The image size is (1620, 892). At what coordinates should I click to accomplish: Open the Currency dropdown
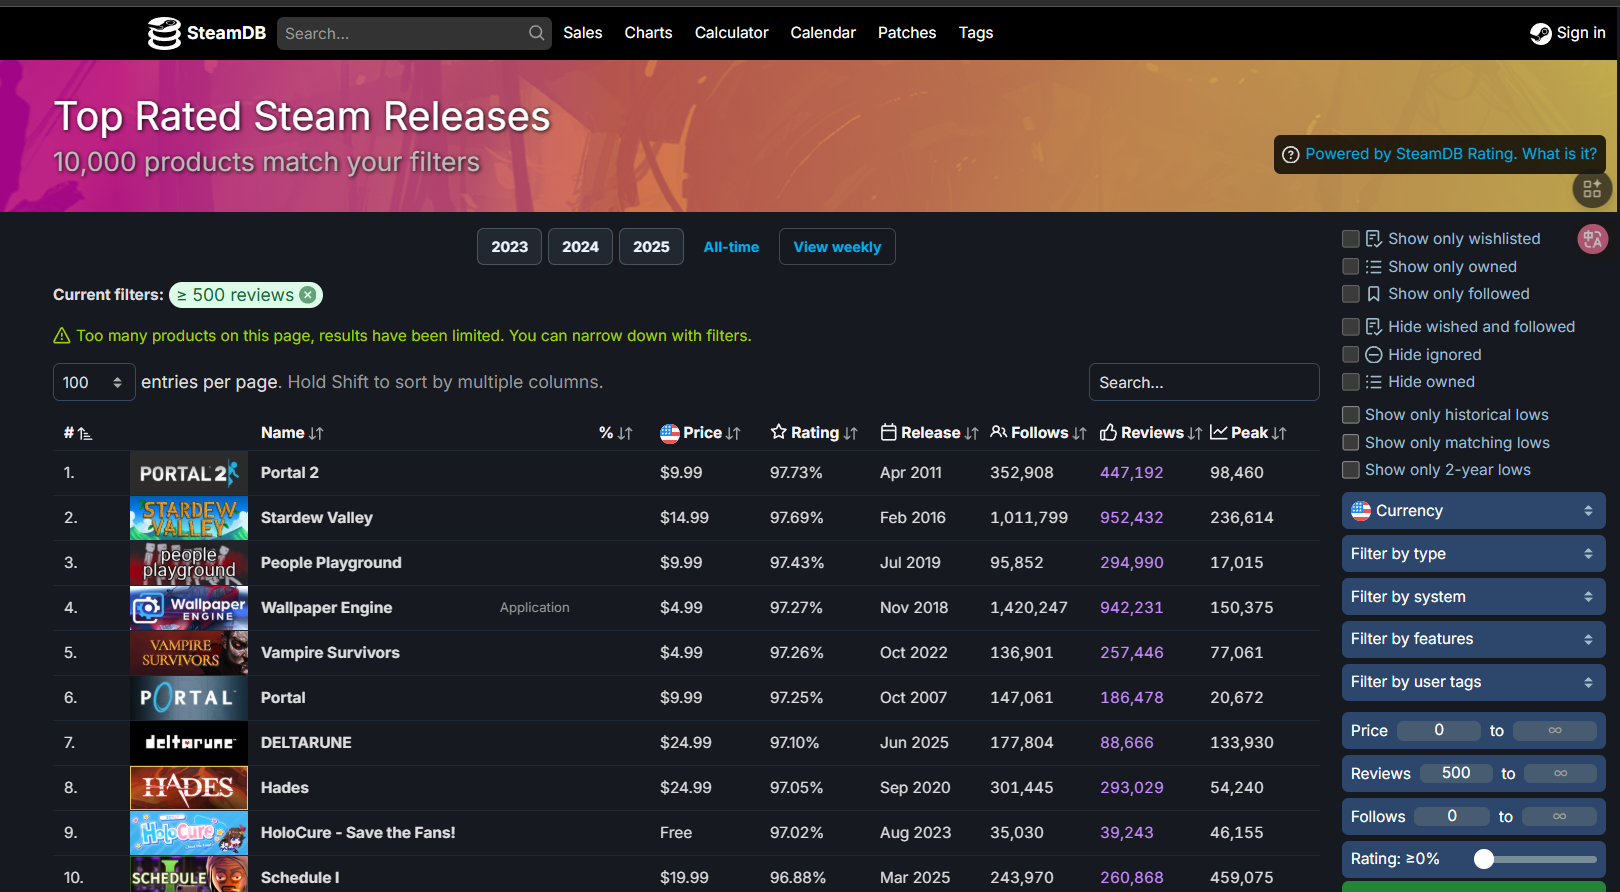click(x=1473, y=511)
